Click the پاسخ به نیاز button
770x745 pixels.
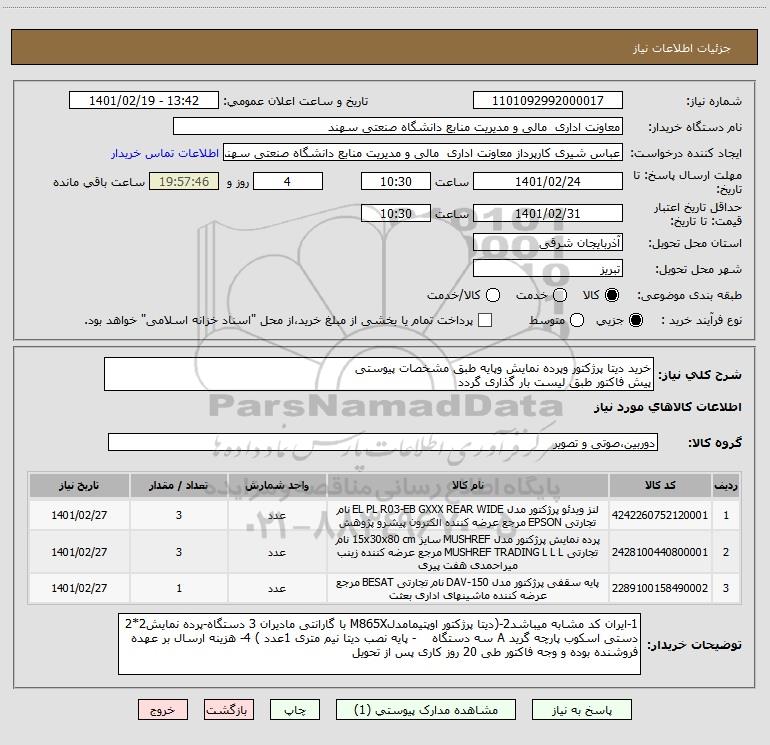[582, 710]
